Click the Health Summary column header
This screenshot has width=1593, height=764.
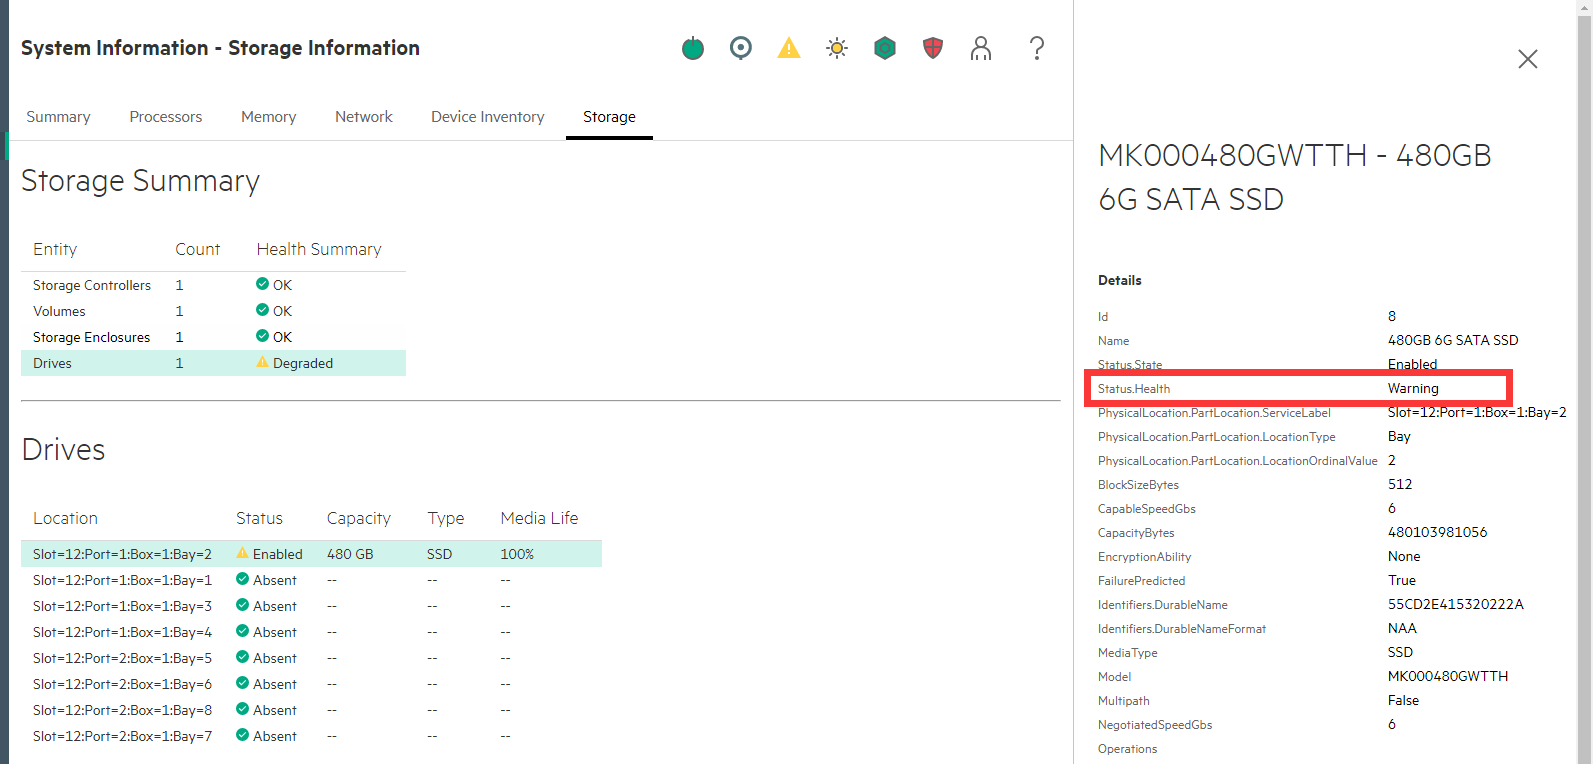pyautogui.click(x=319, y=249)
